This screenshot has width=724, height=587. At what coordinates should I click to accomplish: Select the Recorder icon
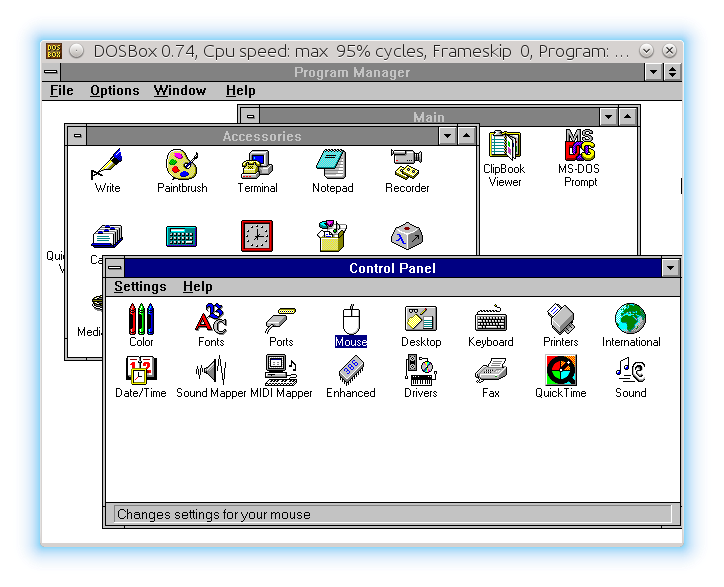point(407,171)
